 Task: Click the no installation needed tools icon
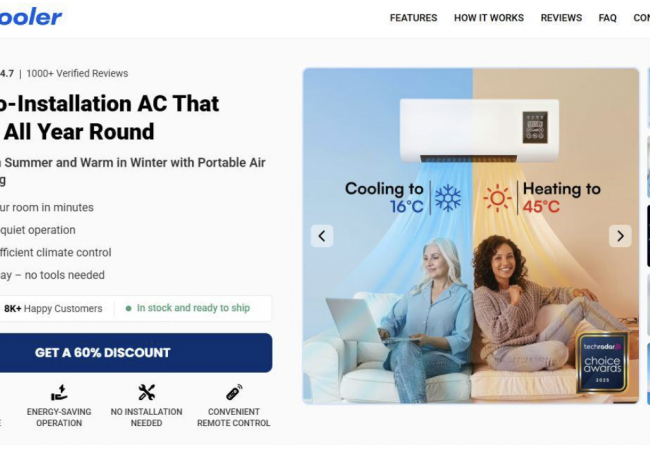pyautogui.click(x=146, y=392)
